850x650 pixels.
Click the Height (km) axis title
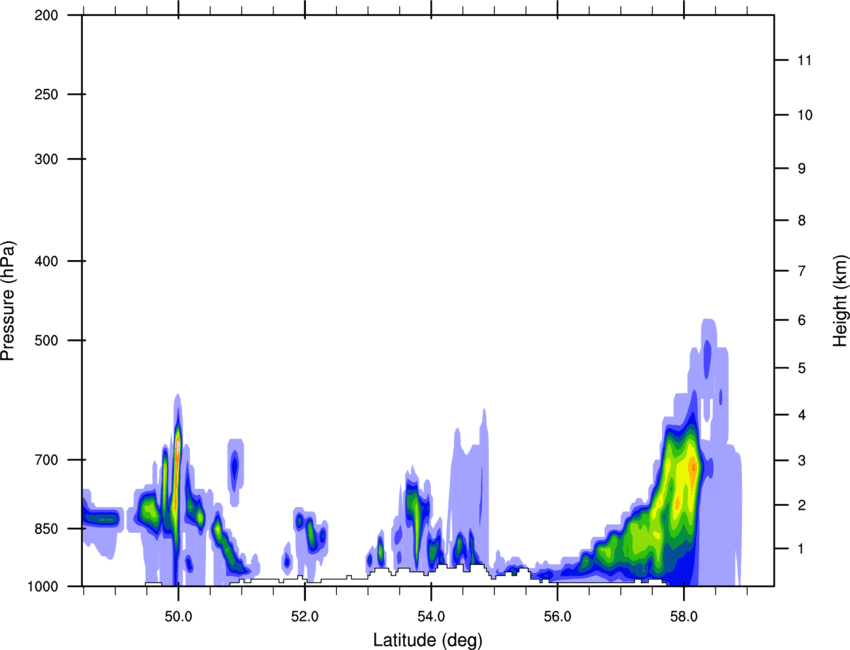pyautogui.click(x=840, y=300)
